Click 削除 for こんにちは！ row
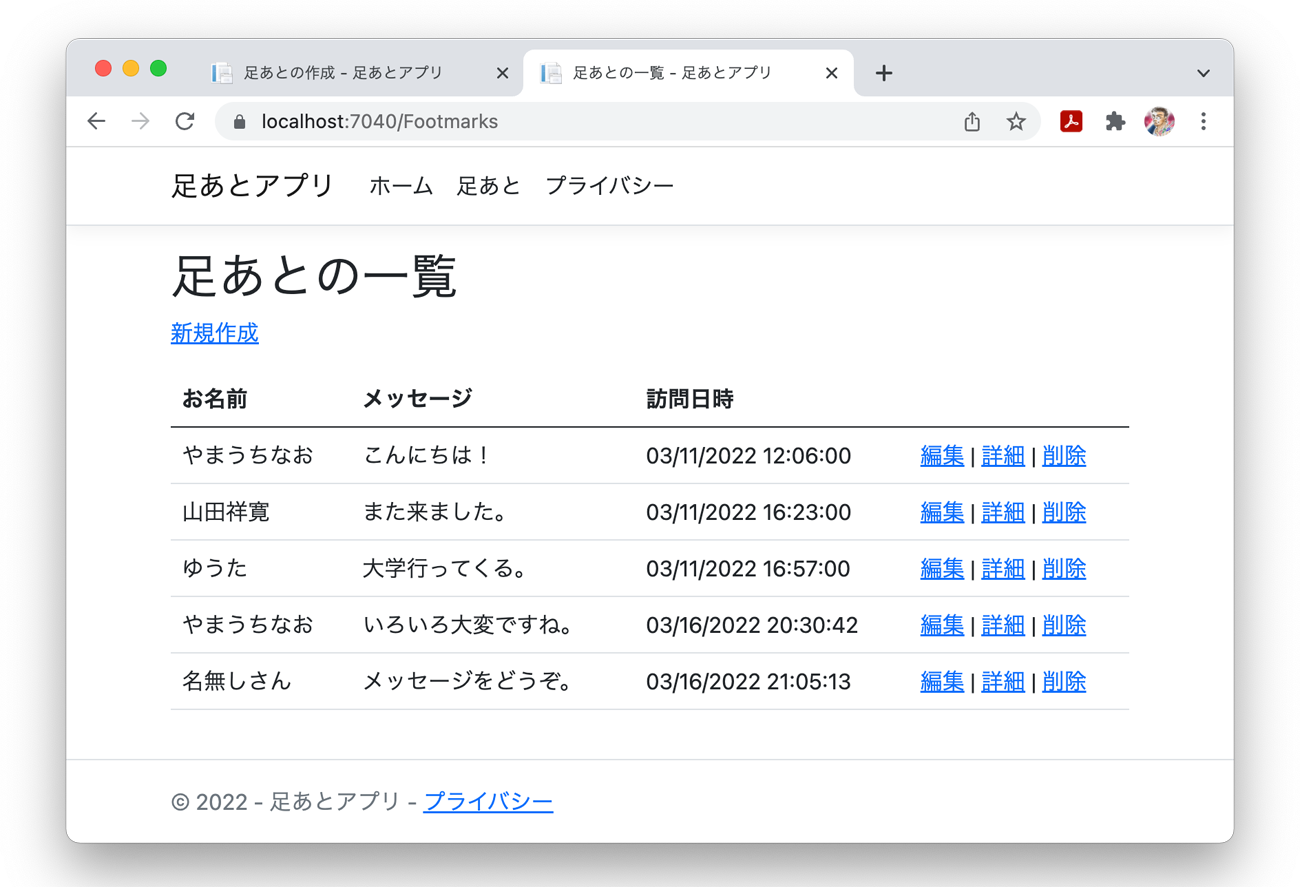Screen dimensions: 1300x887 (1064, 456)
